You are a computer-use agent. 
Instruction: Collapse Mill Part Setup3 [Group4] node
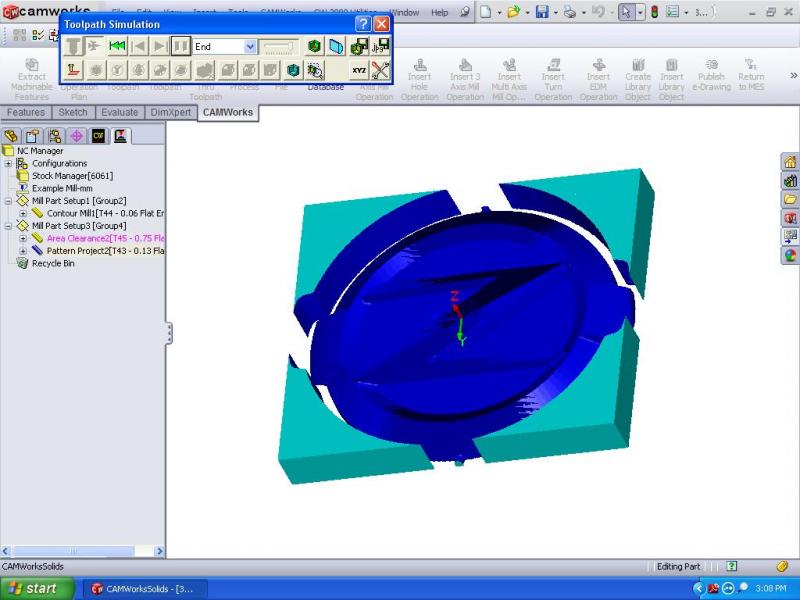(8, 226)
